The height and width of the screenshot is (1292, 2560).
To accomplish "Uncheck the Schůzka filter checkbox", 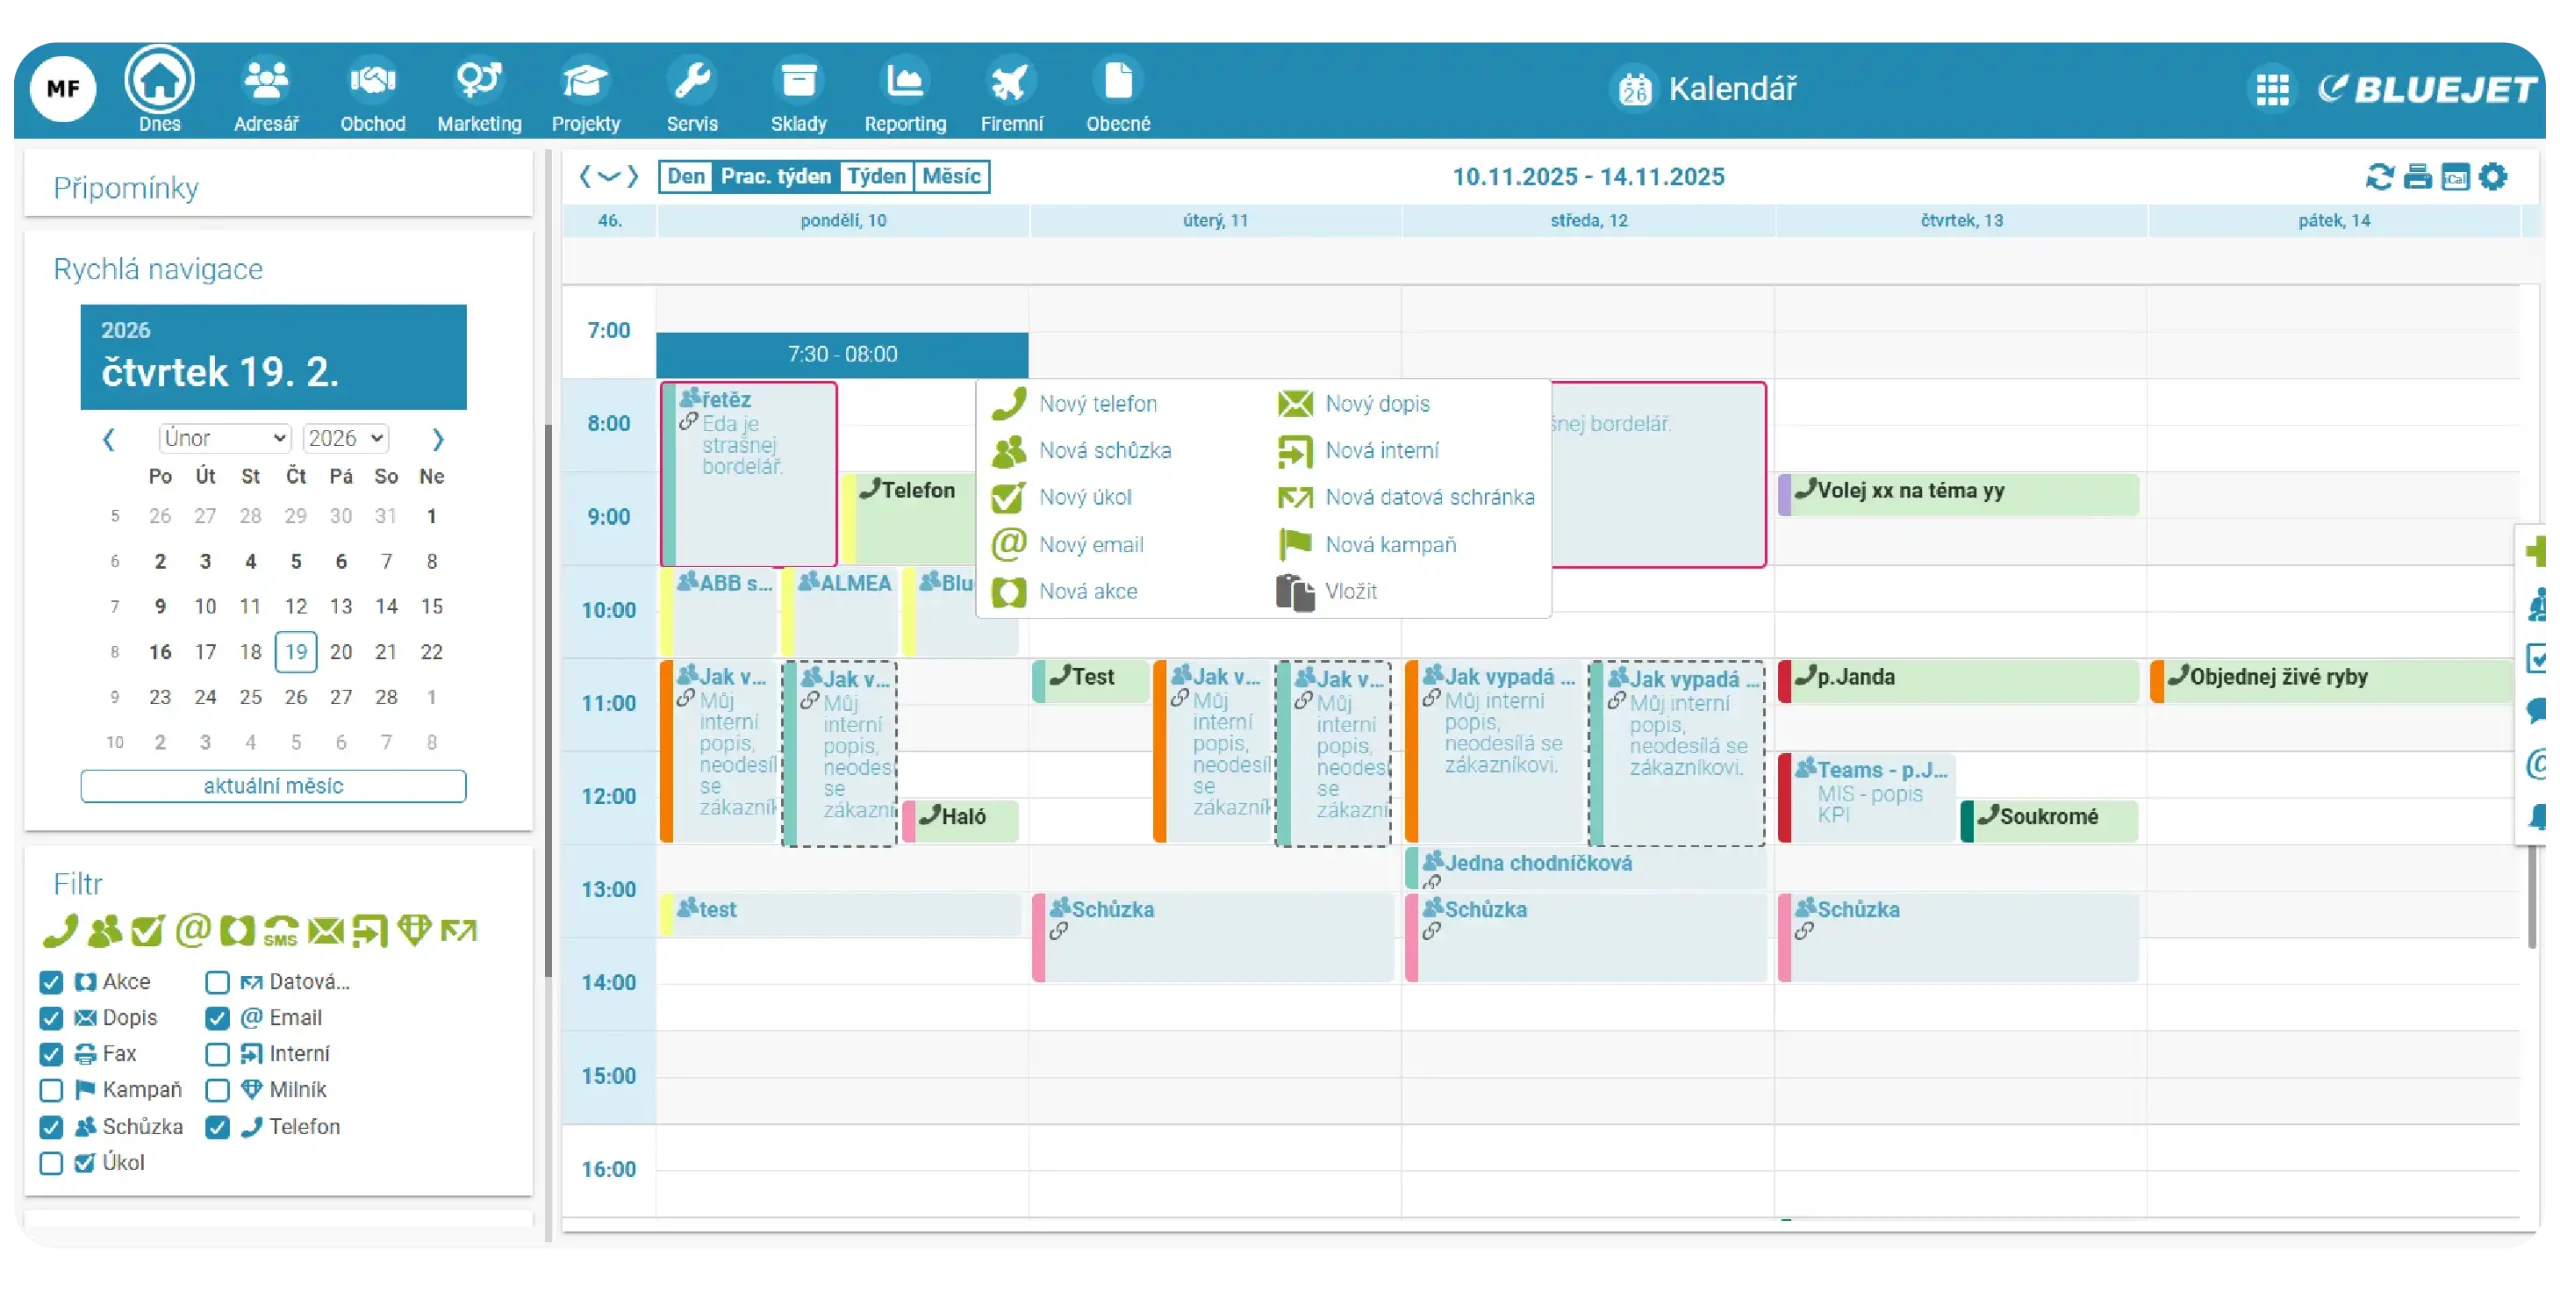I will pyautogui.click(x=51, y=1127).
